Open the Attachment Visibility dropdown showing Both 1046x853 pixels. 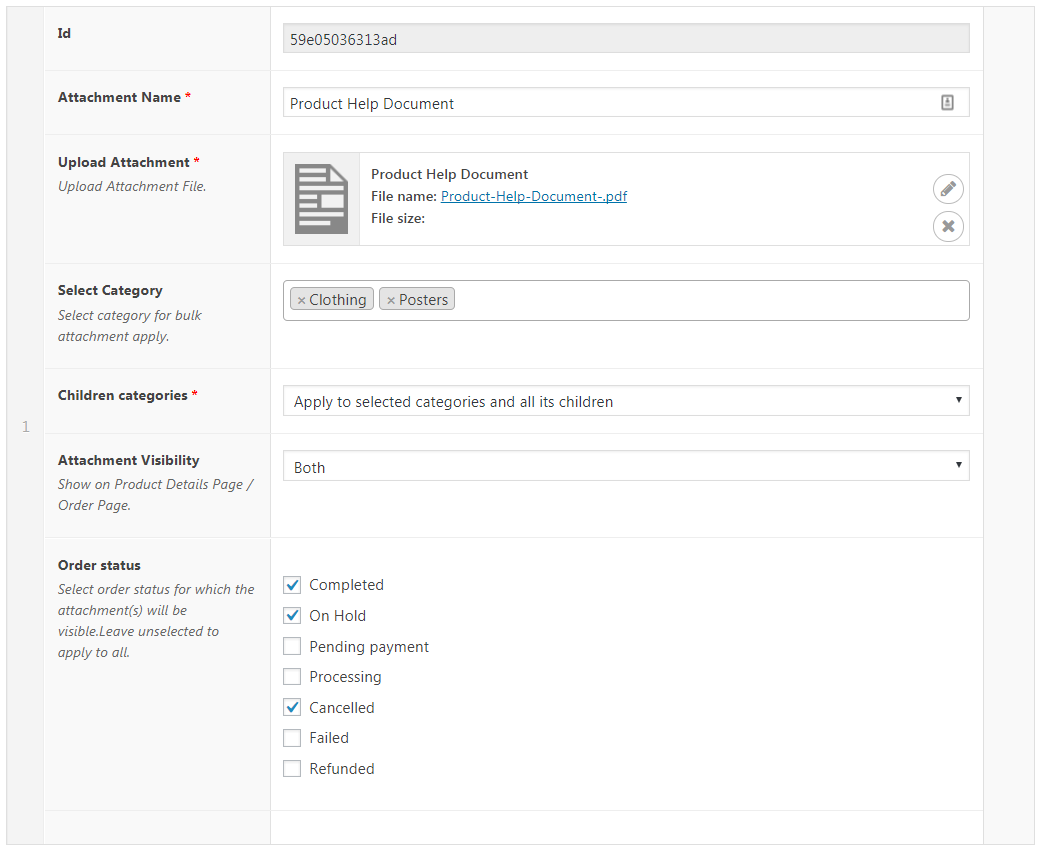point(626,466)
